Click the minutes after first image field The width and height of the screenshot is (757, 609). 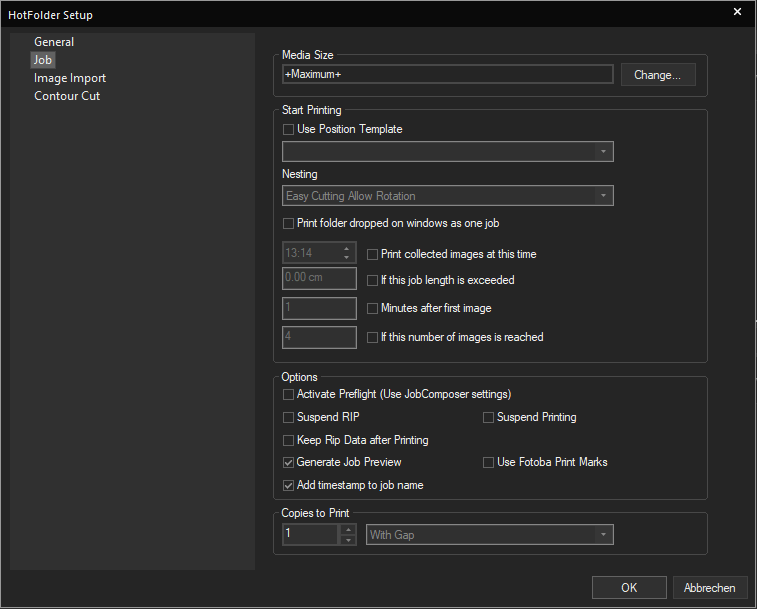coord(319,308)
